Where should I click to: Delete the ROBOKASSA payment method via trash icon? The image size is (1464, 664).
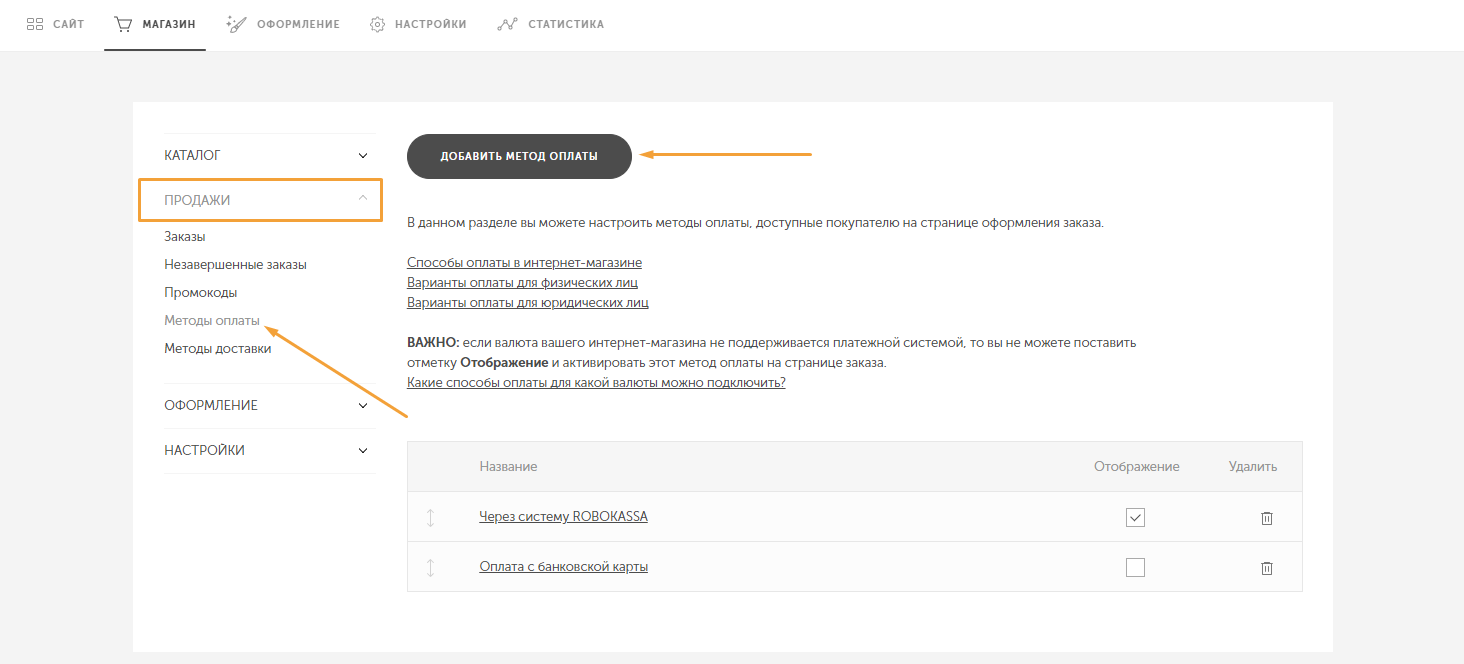[x=1266, y=518]
